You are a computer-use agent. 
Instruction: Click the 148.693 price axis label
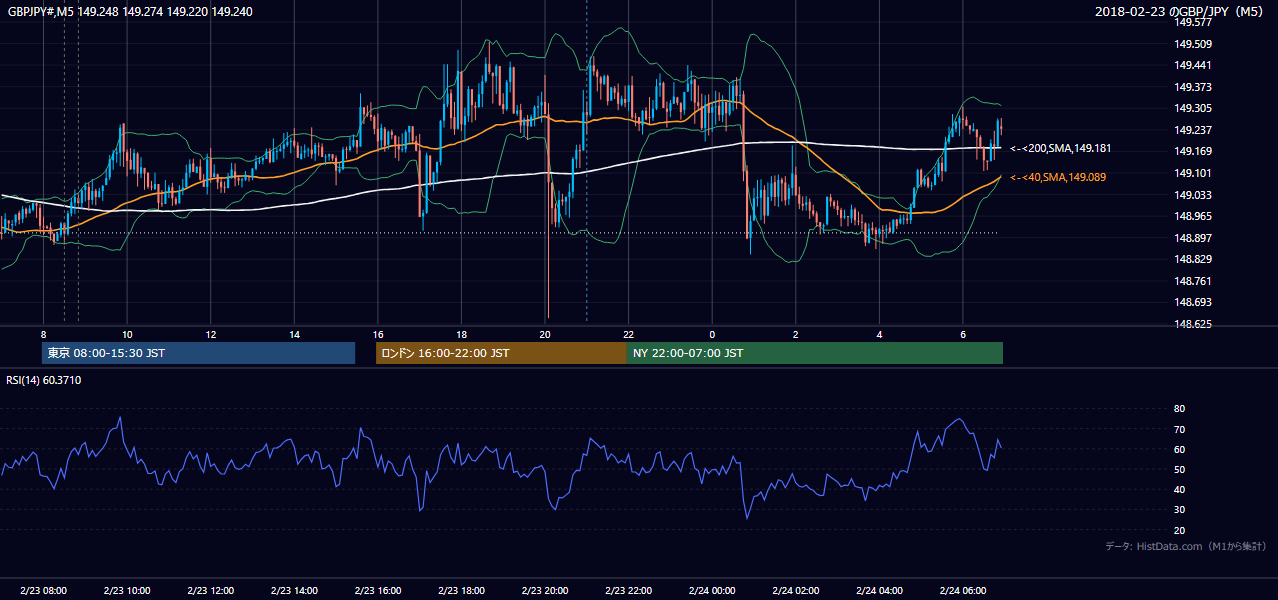[x=1192, y=302]
